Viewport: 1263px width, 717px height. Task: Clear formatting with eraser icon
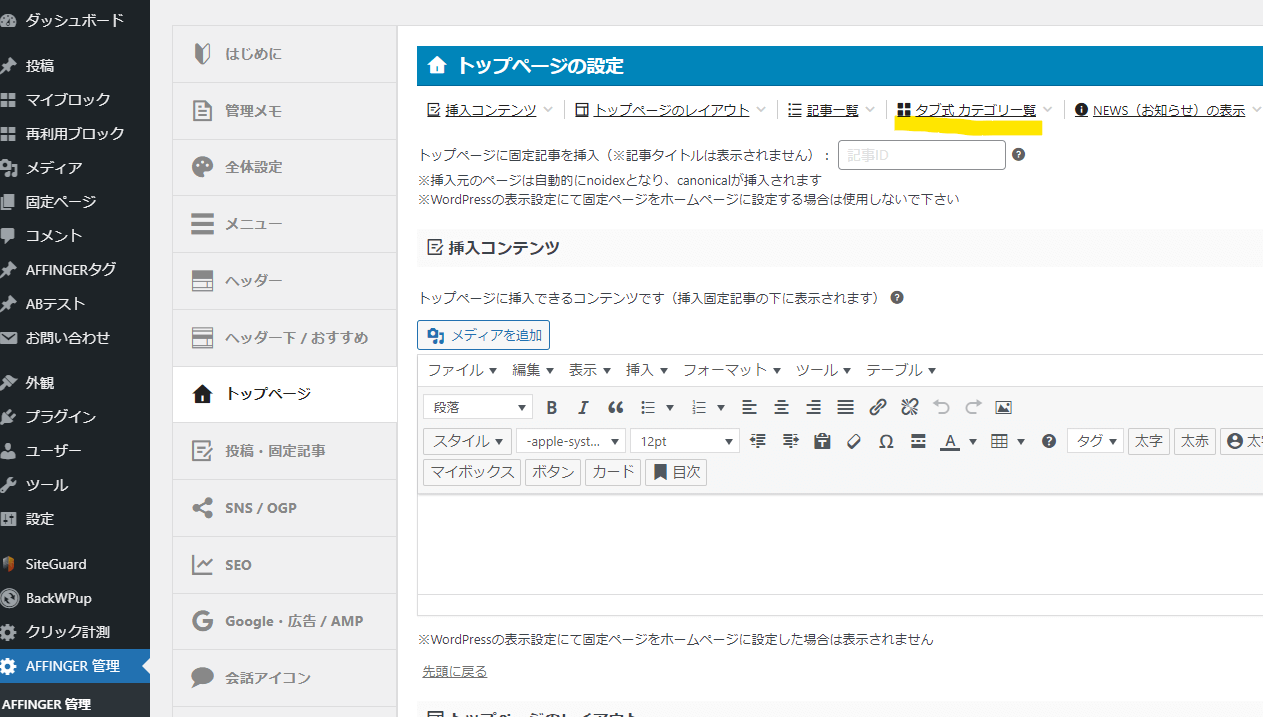click(x=854, y=441)
